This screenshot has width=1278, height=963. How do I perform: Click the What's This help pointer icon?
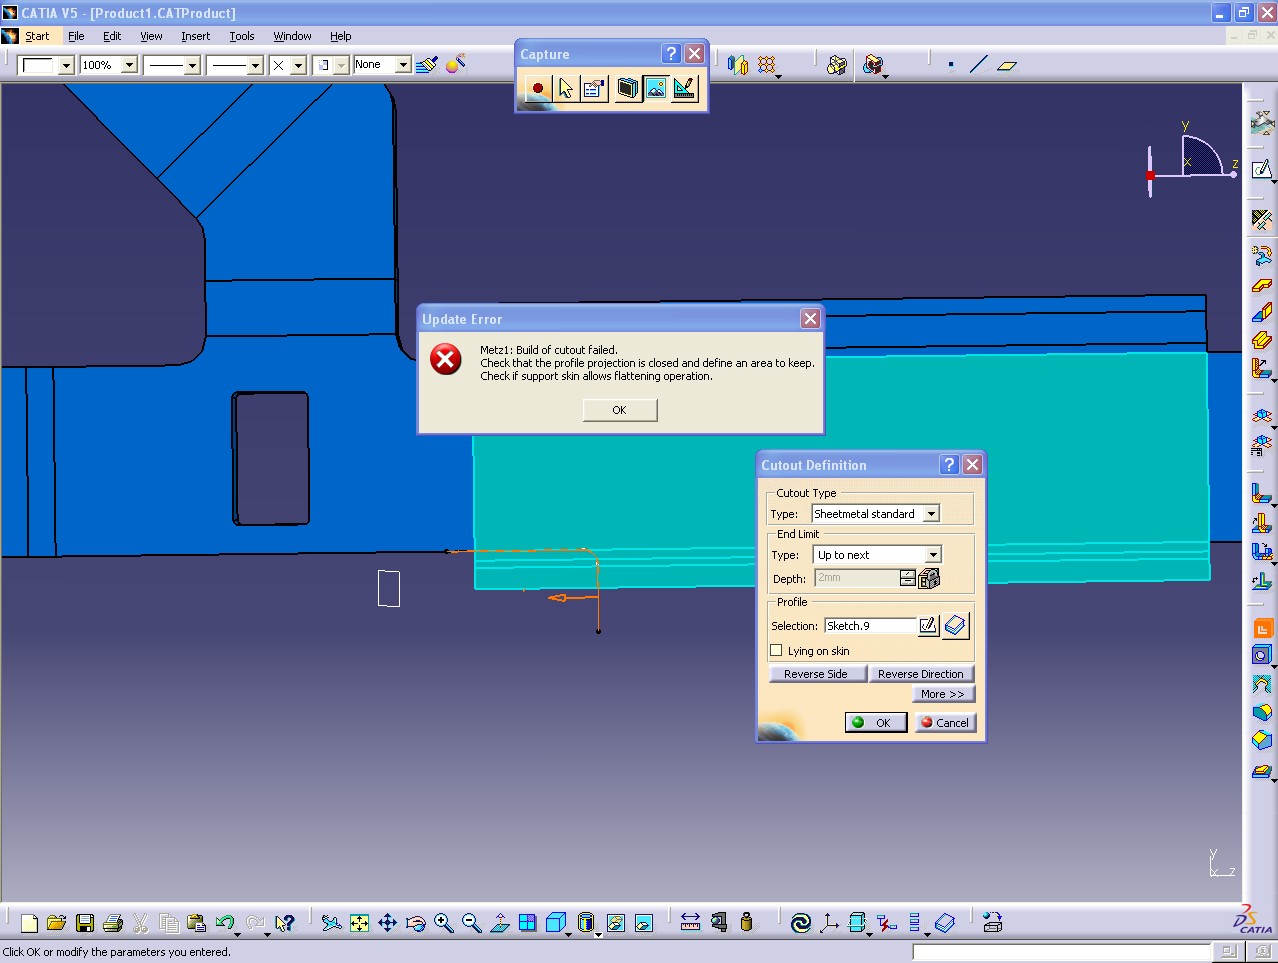(284, 923)
